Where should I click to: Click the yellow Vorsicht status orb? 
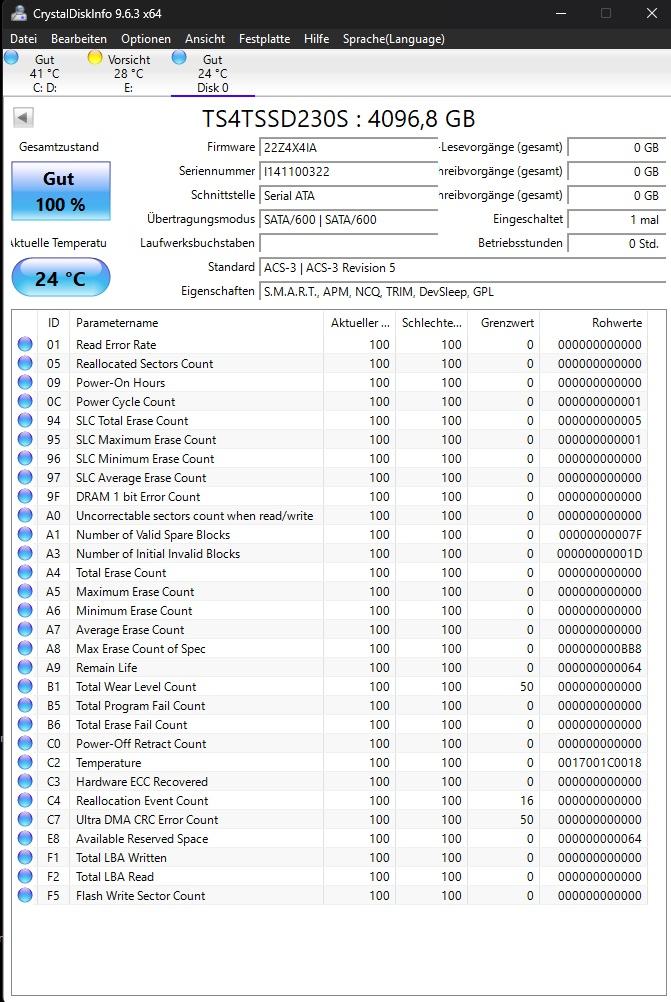pyautogui.click(x=95, y=58)
